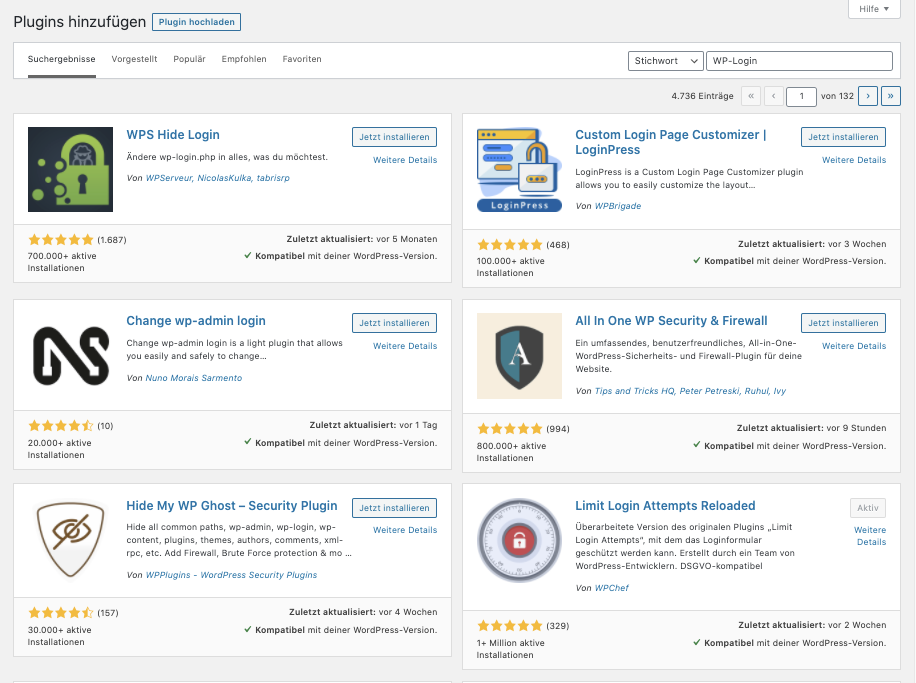The image size is (916, 683).
Task: Open the Limit Login Attempts Reloaded dial icon
Action: [x=519, y=540]
